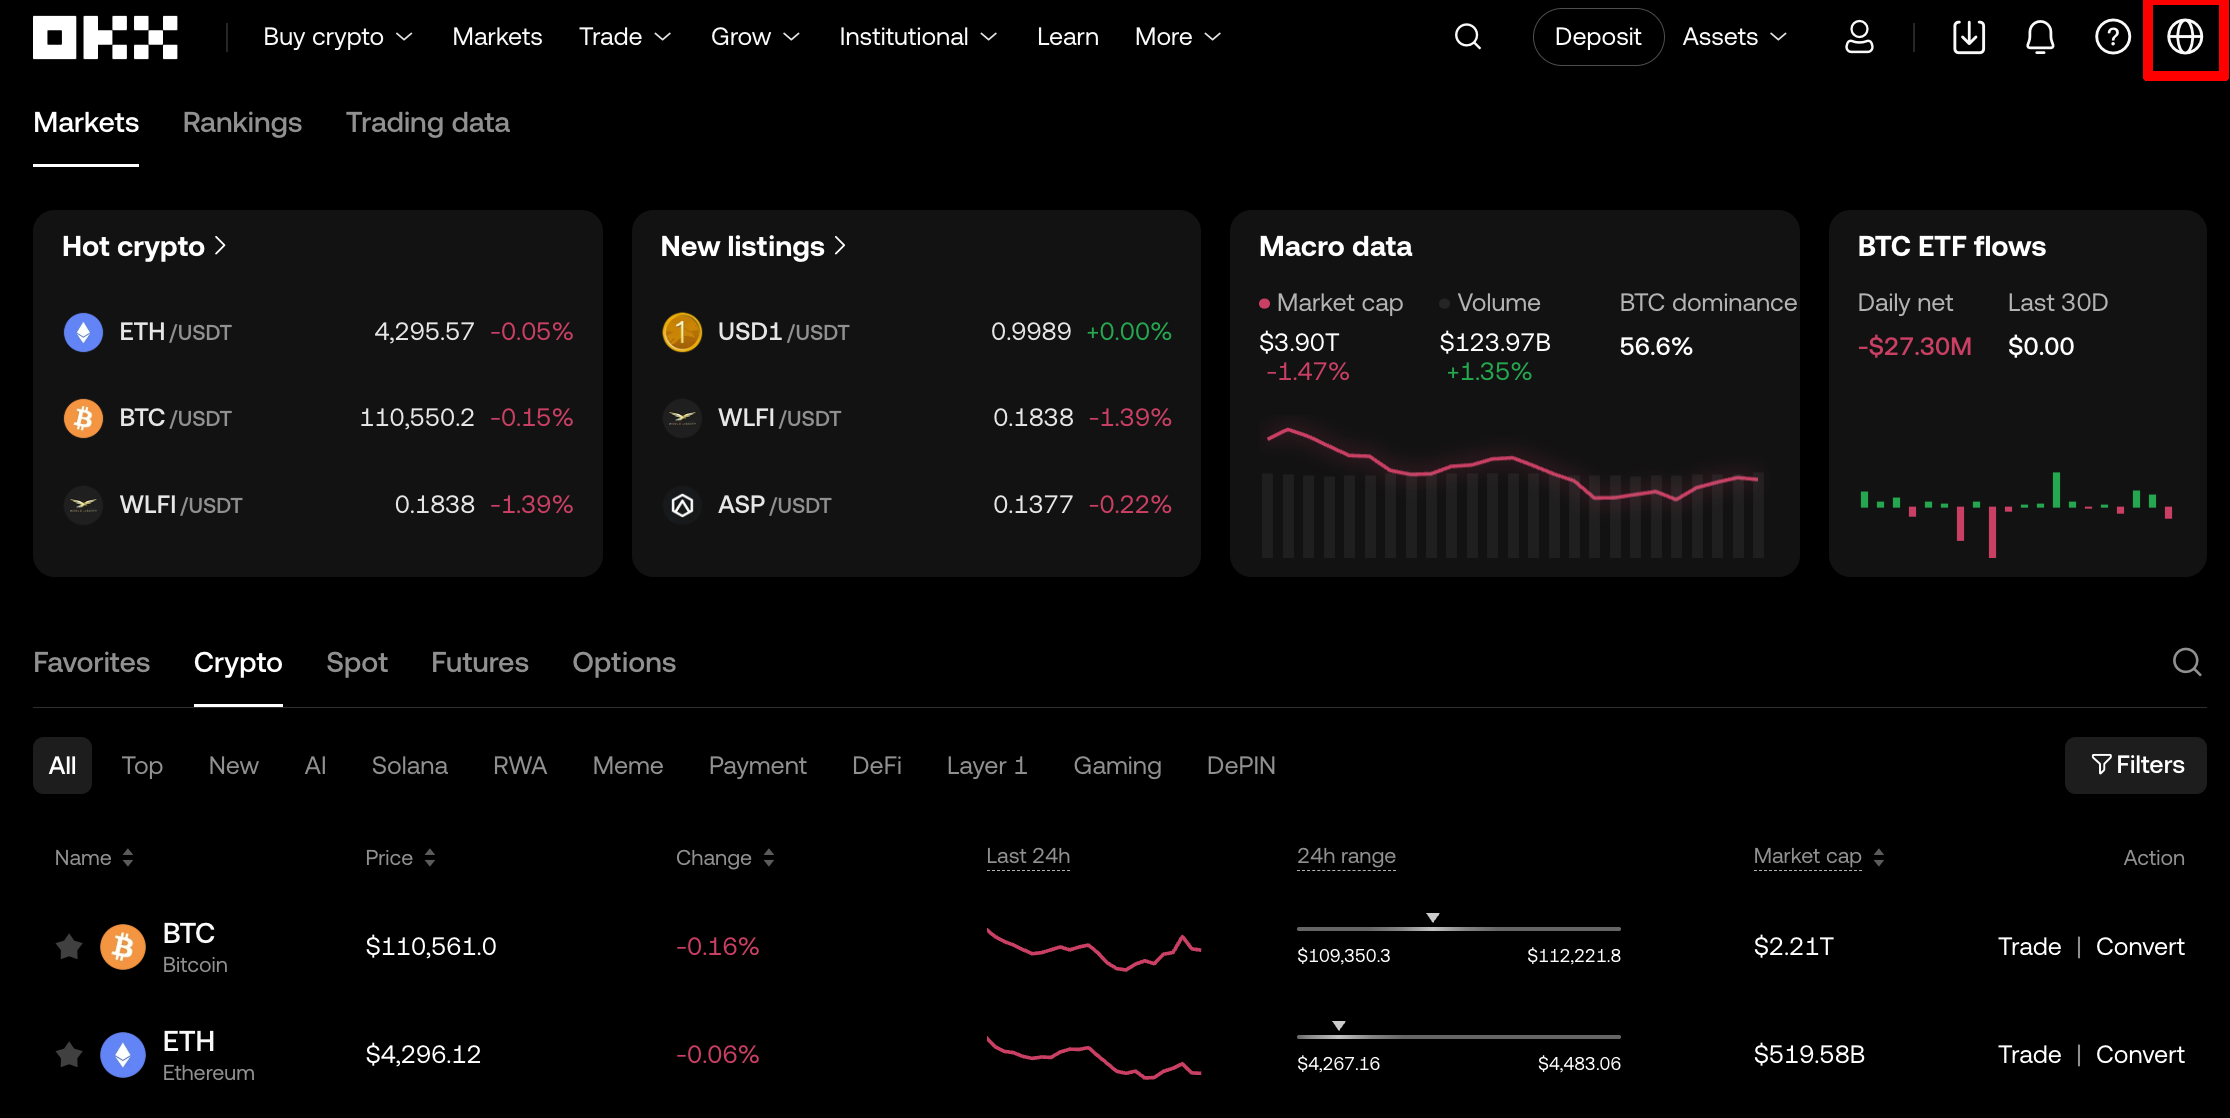This screenshot has width=2230, height=1118.
Task: Favorite BTC with the star toggle
Action: [x=69, y=946]
